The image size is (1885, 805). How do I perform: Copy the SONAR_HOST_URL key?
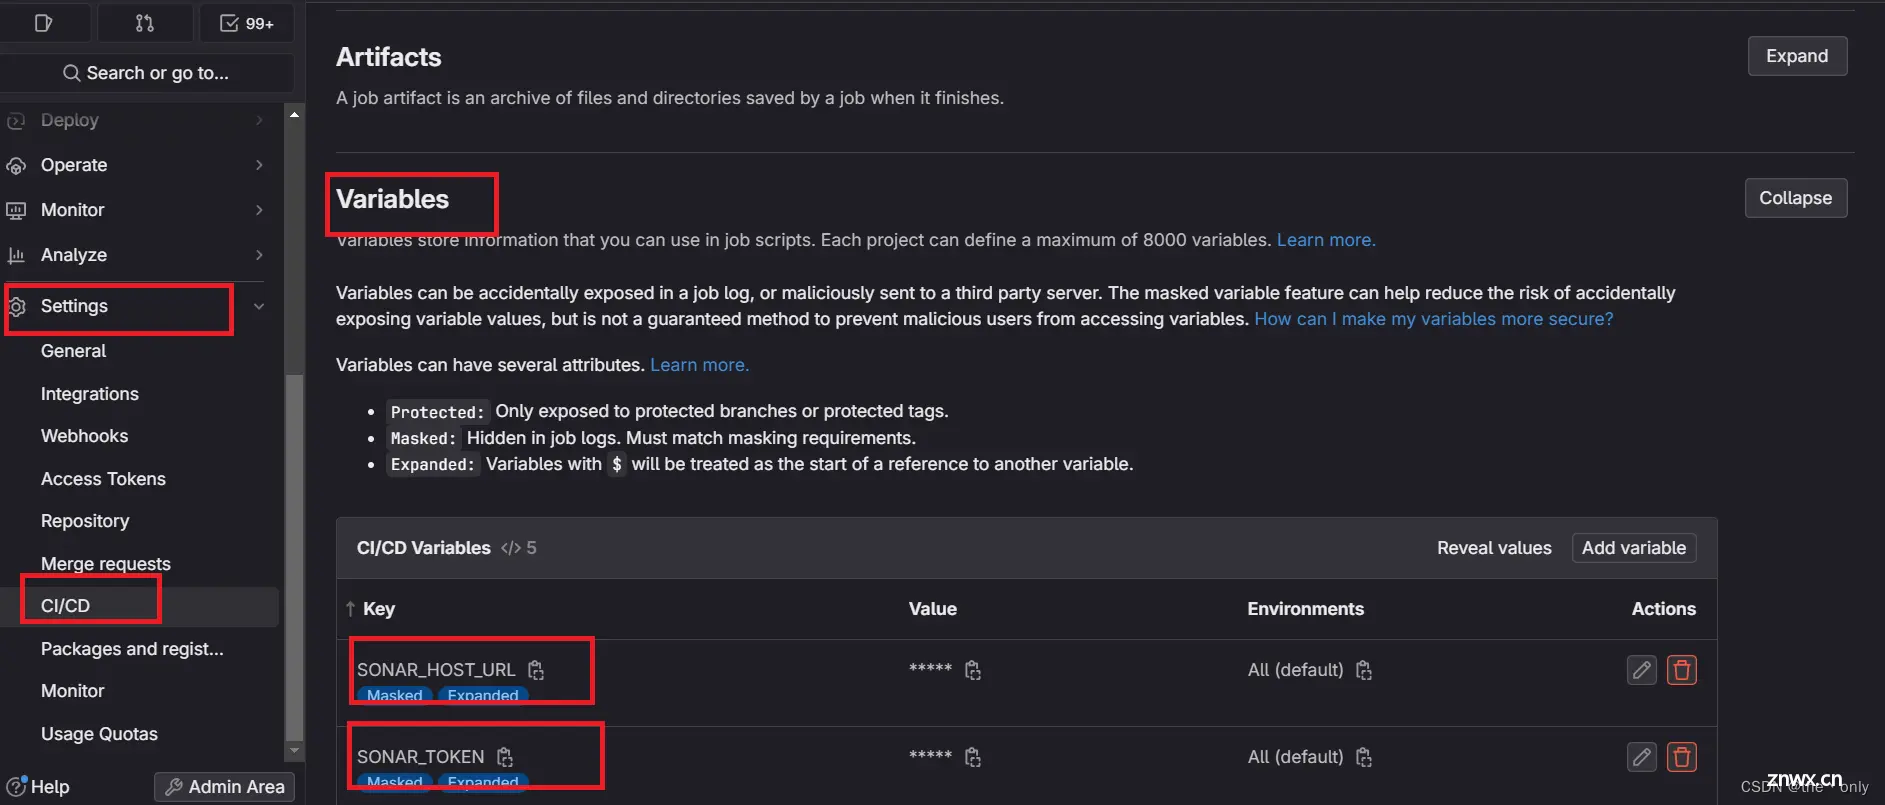[x=536, y=670]
